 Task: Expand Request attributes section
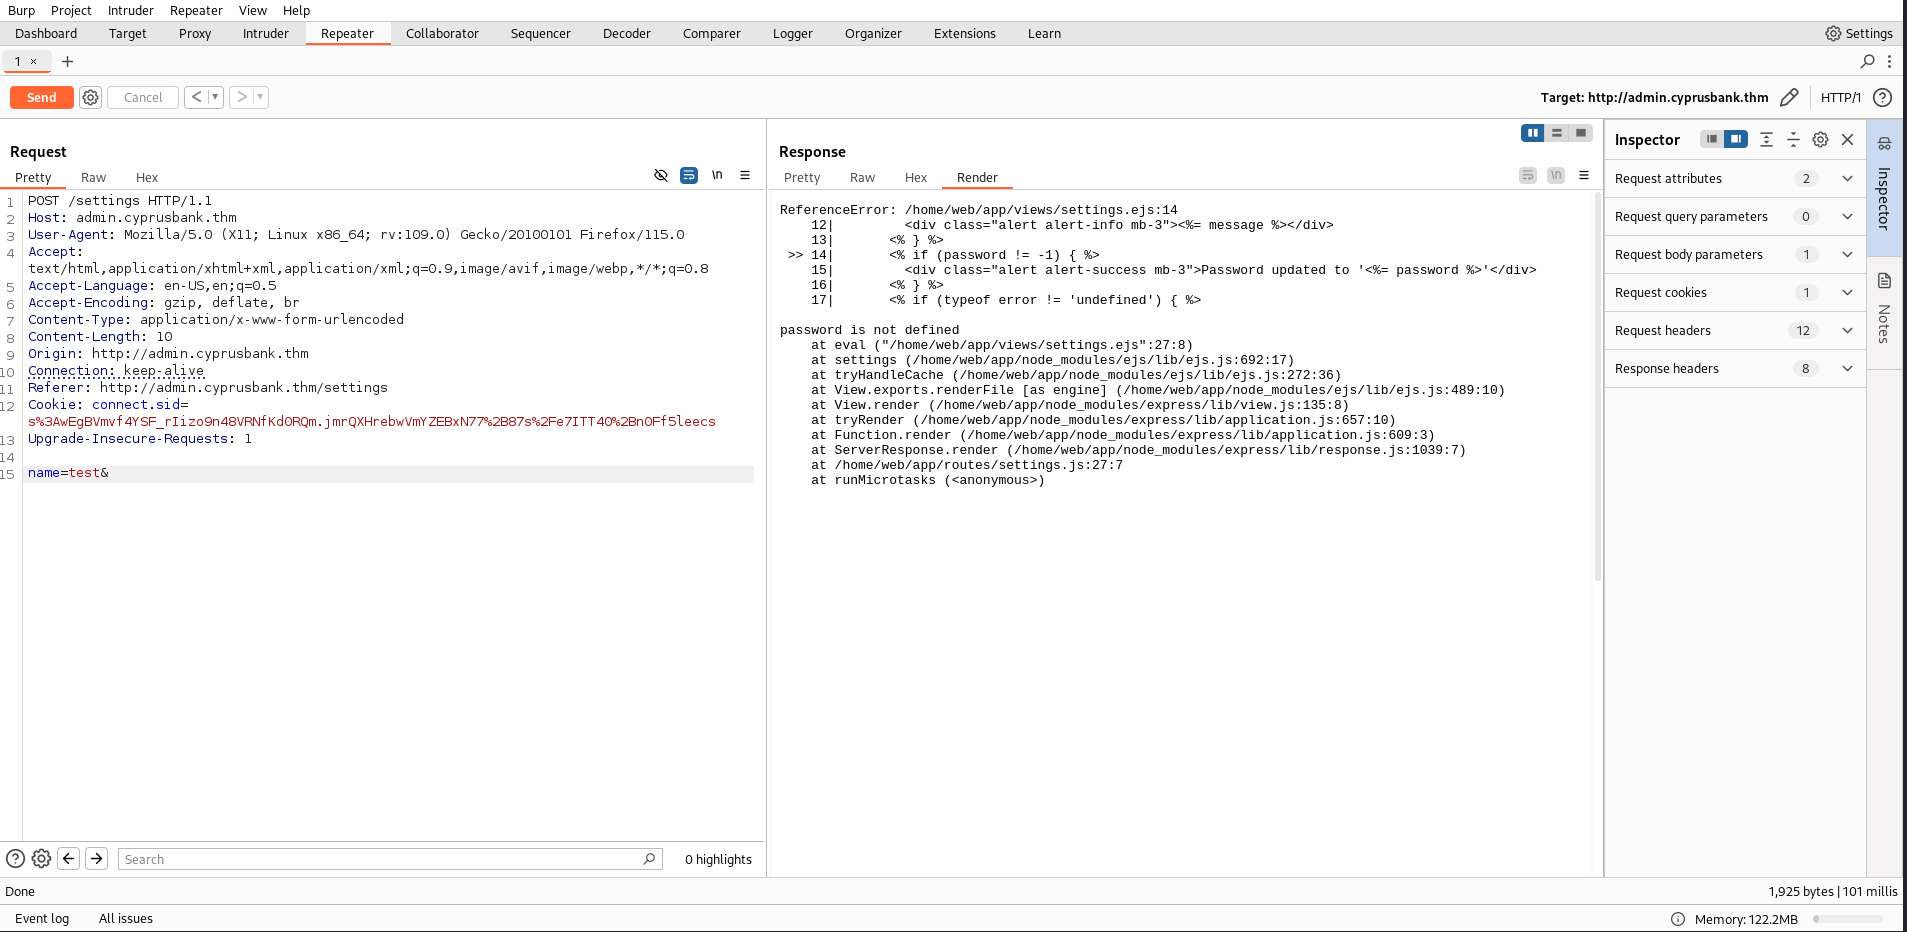click(1735, 179)
